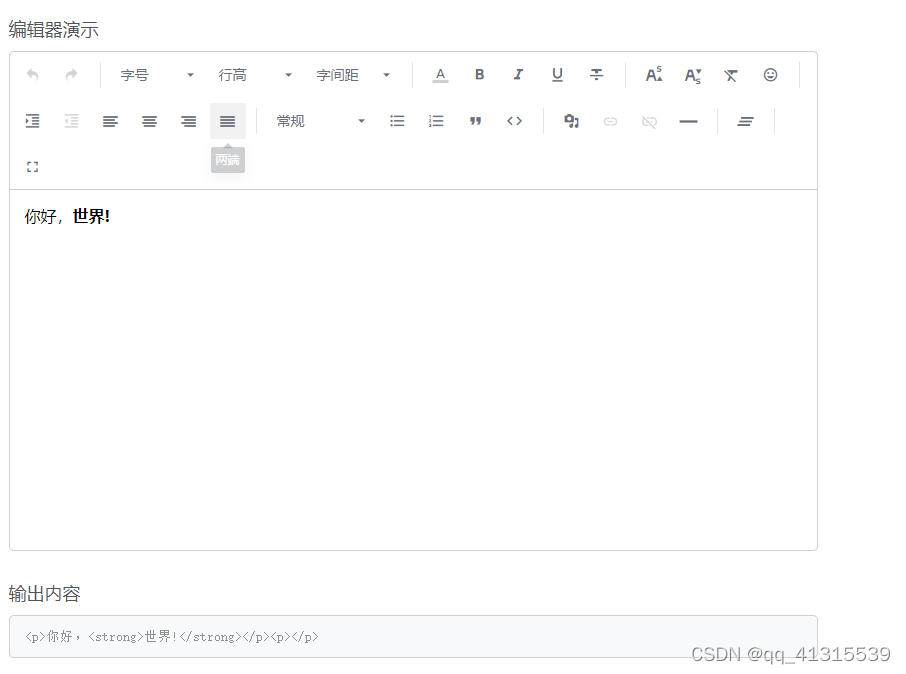Toggle bold formatting in the toolbar
The height and width of the screenshot is (674, 906).
click(x=479, y=75)
